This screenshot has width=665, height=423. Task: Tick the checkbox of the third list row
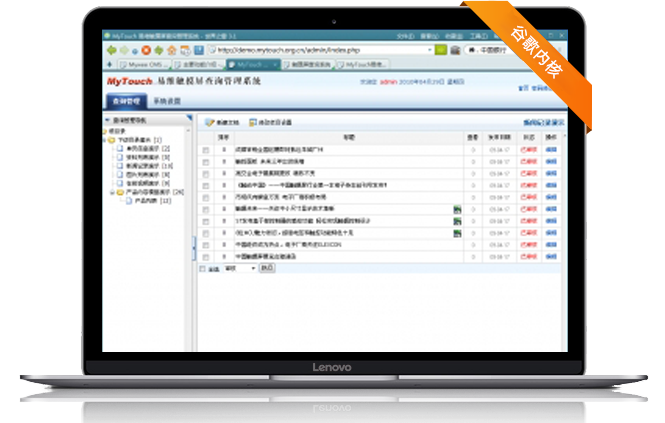point(206,174)
